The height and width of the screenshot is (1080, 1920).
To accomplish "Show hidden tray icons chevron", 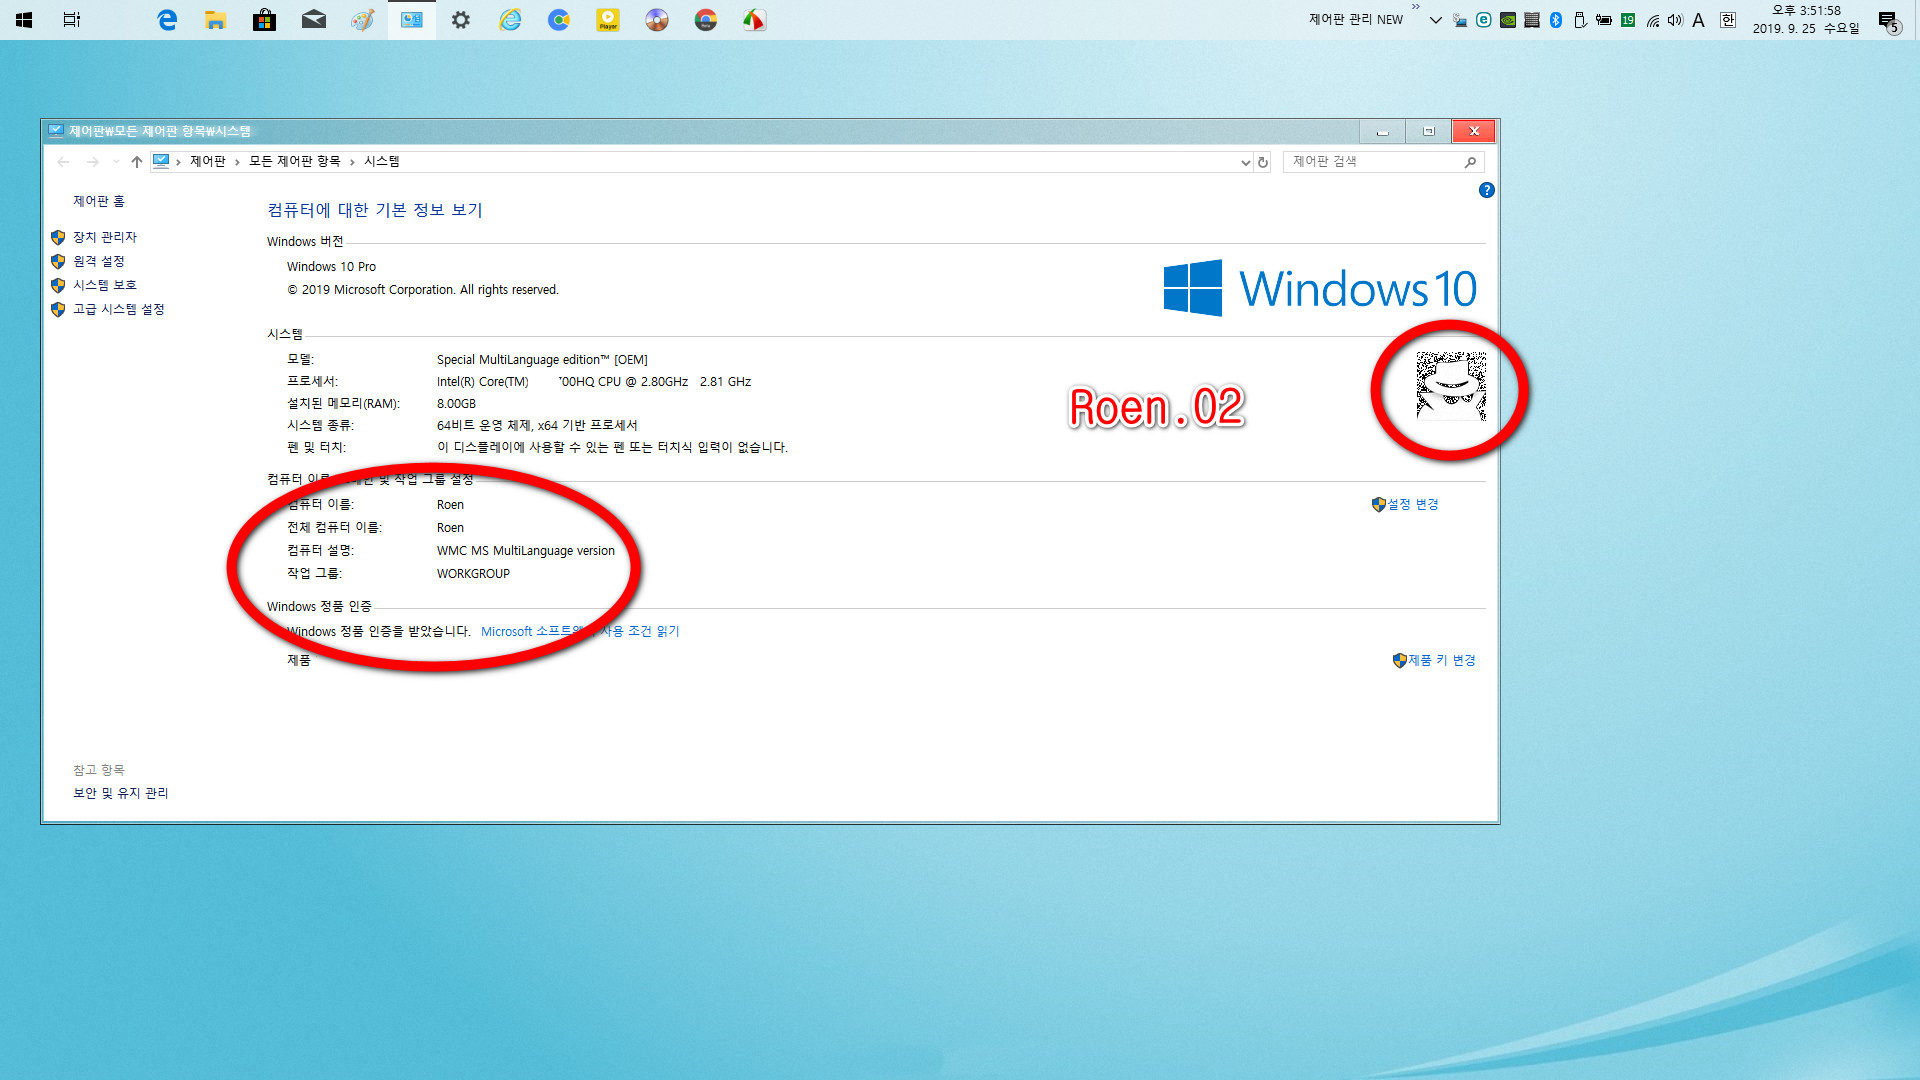I will (1435, 20).
